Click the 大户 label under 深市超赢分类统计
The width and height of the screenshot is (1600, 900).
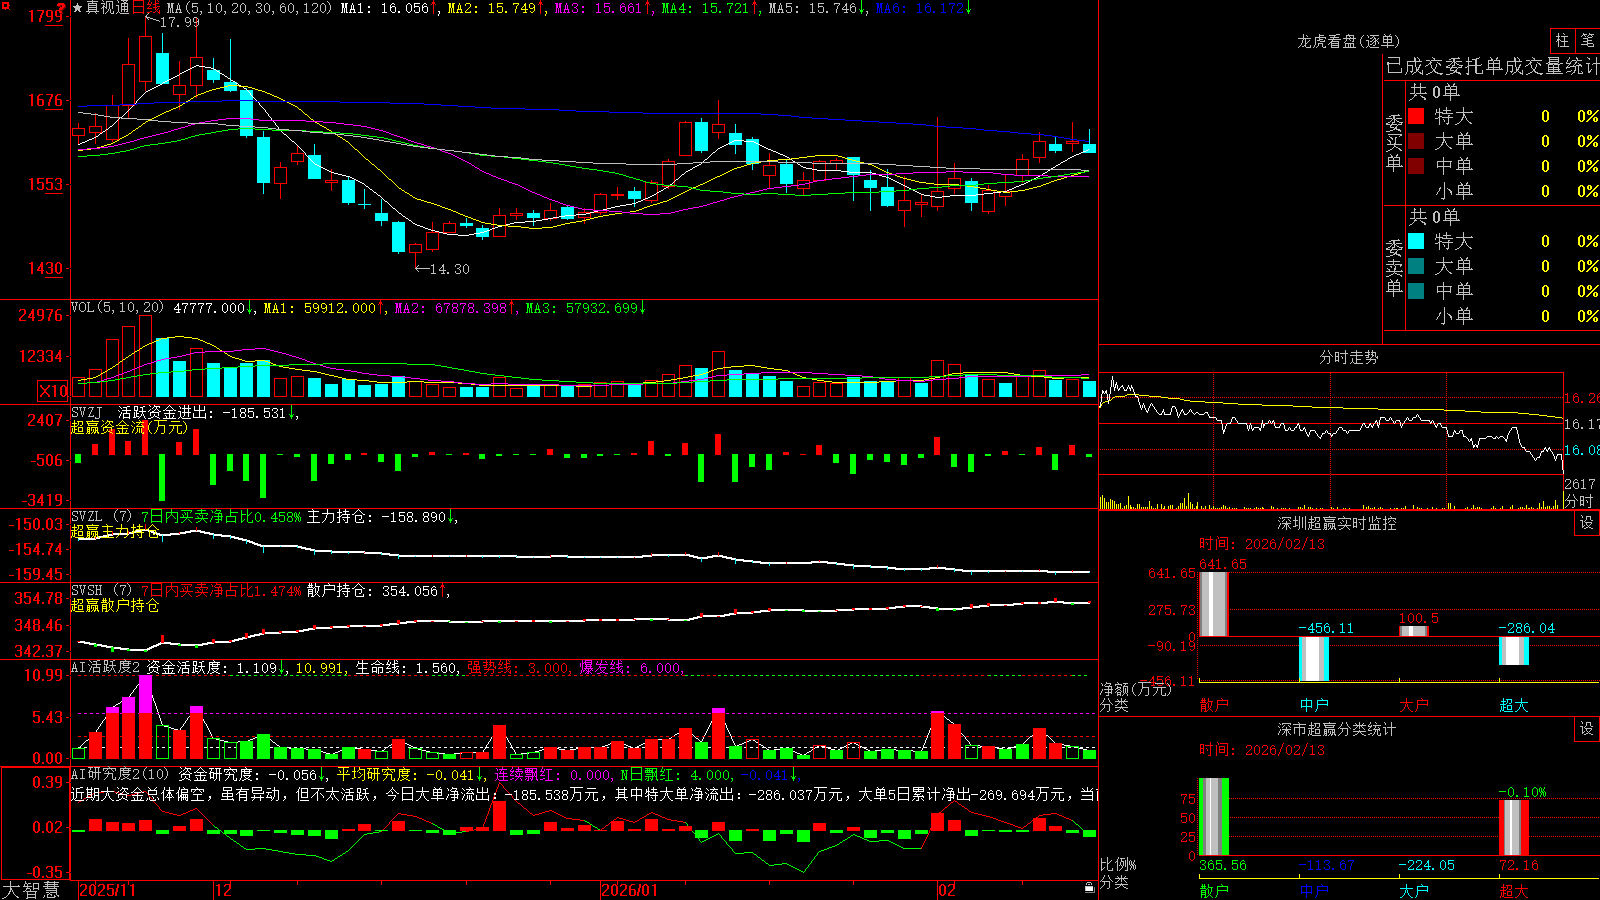tap(1414, 890)
